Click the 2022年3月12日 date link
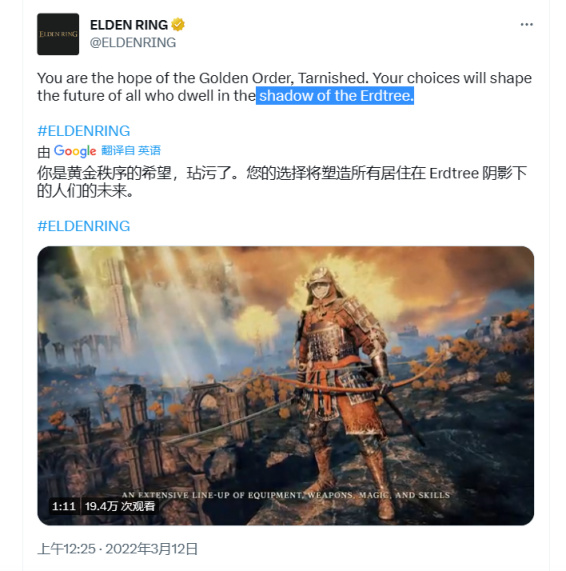Screen dimensions: 566x571 [x=152, y=549]
